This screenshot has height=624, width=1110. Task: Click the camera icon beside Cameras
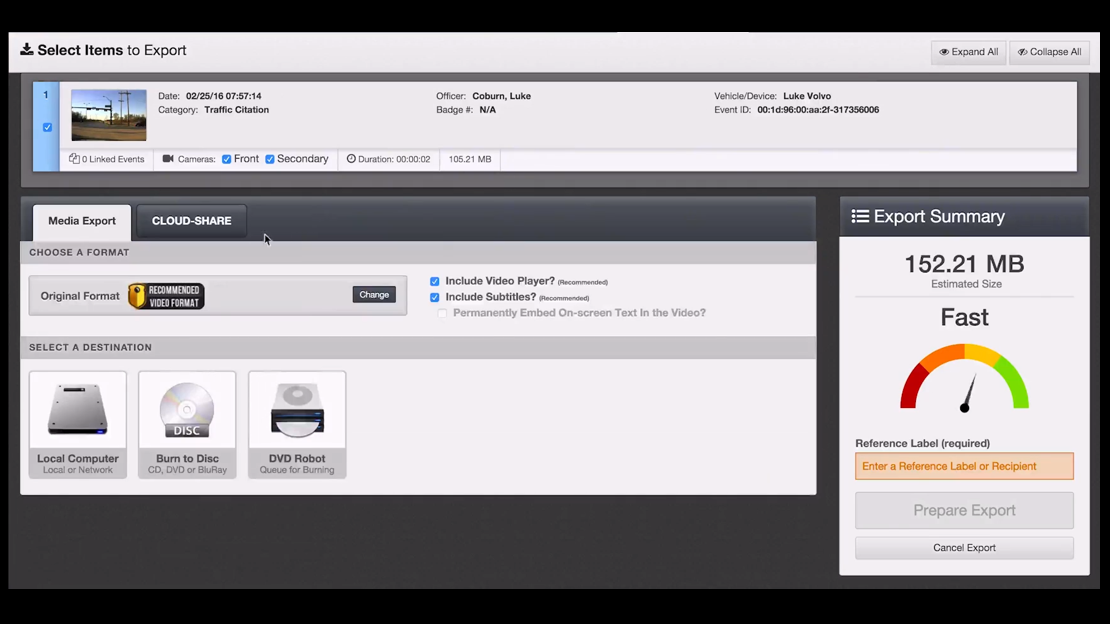click(x=168, y=159)
